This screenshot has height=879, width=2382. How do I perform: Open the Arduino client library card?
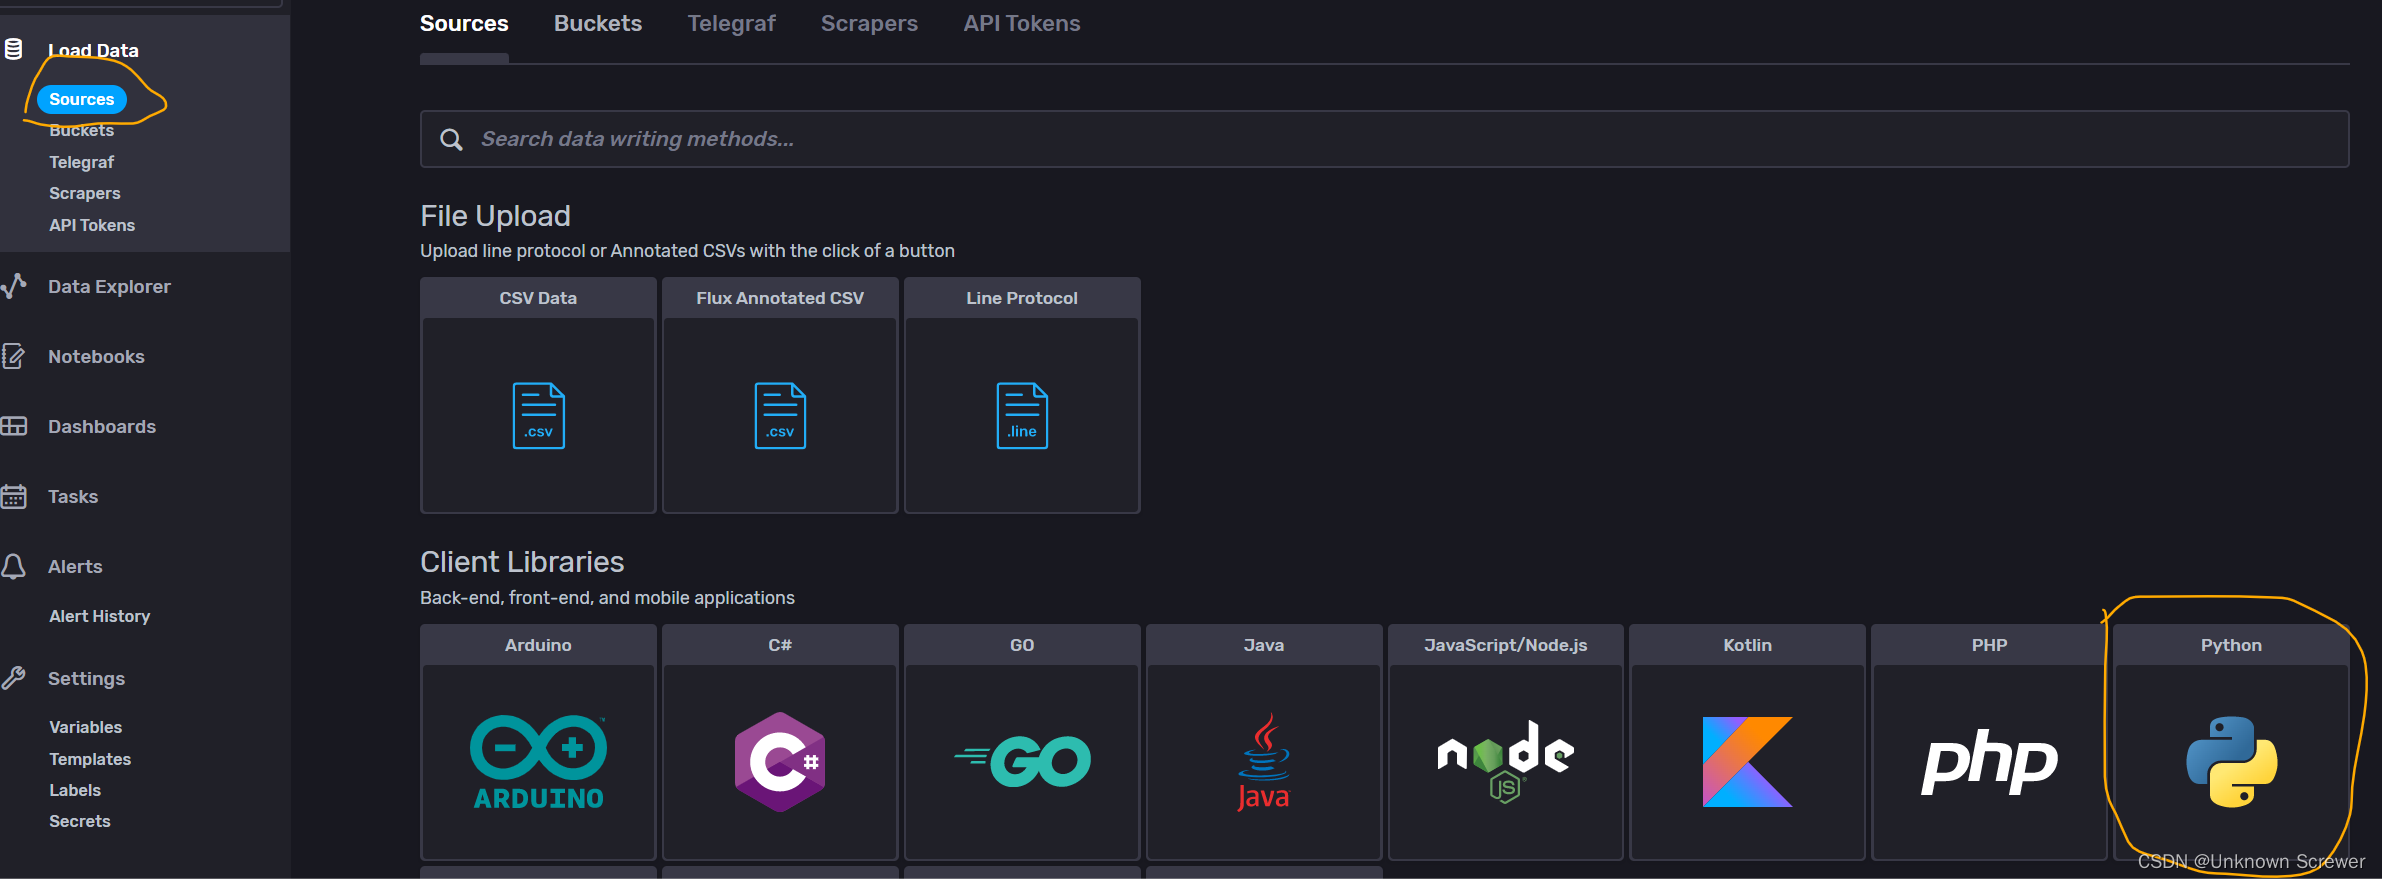pyautogui.click(x=538, y=742)
